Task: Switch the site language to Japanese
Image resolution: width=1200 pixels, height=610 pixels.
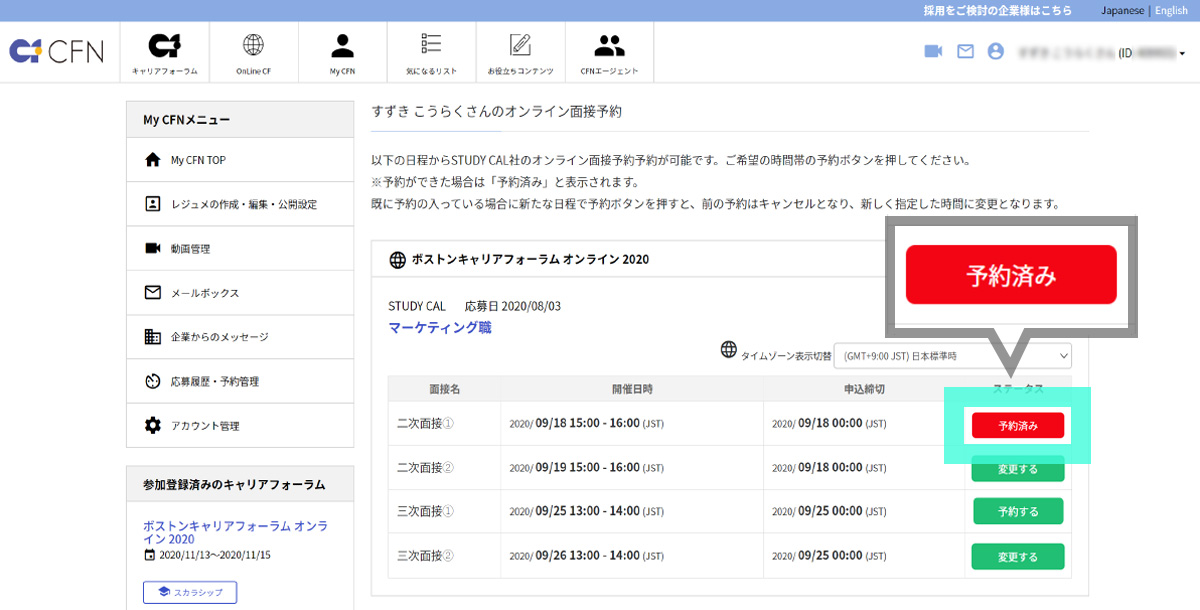Action: [1123, 10]
